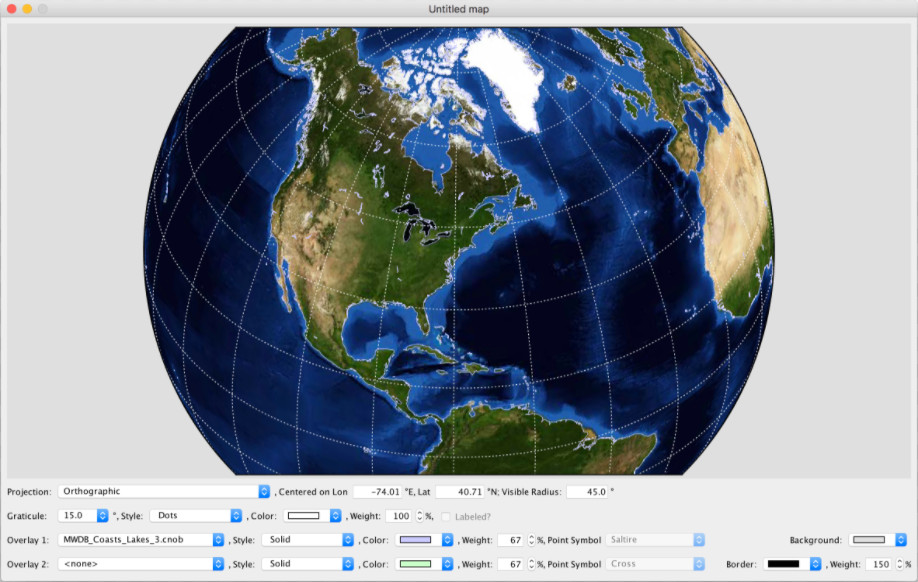
Task: Click the Great Lakes on the map
Action: click(x=422, y=222)
